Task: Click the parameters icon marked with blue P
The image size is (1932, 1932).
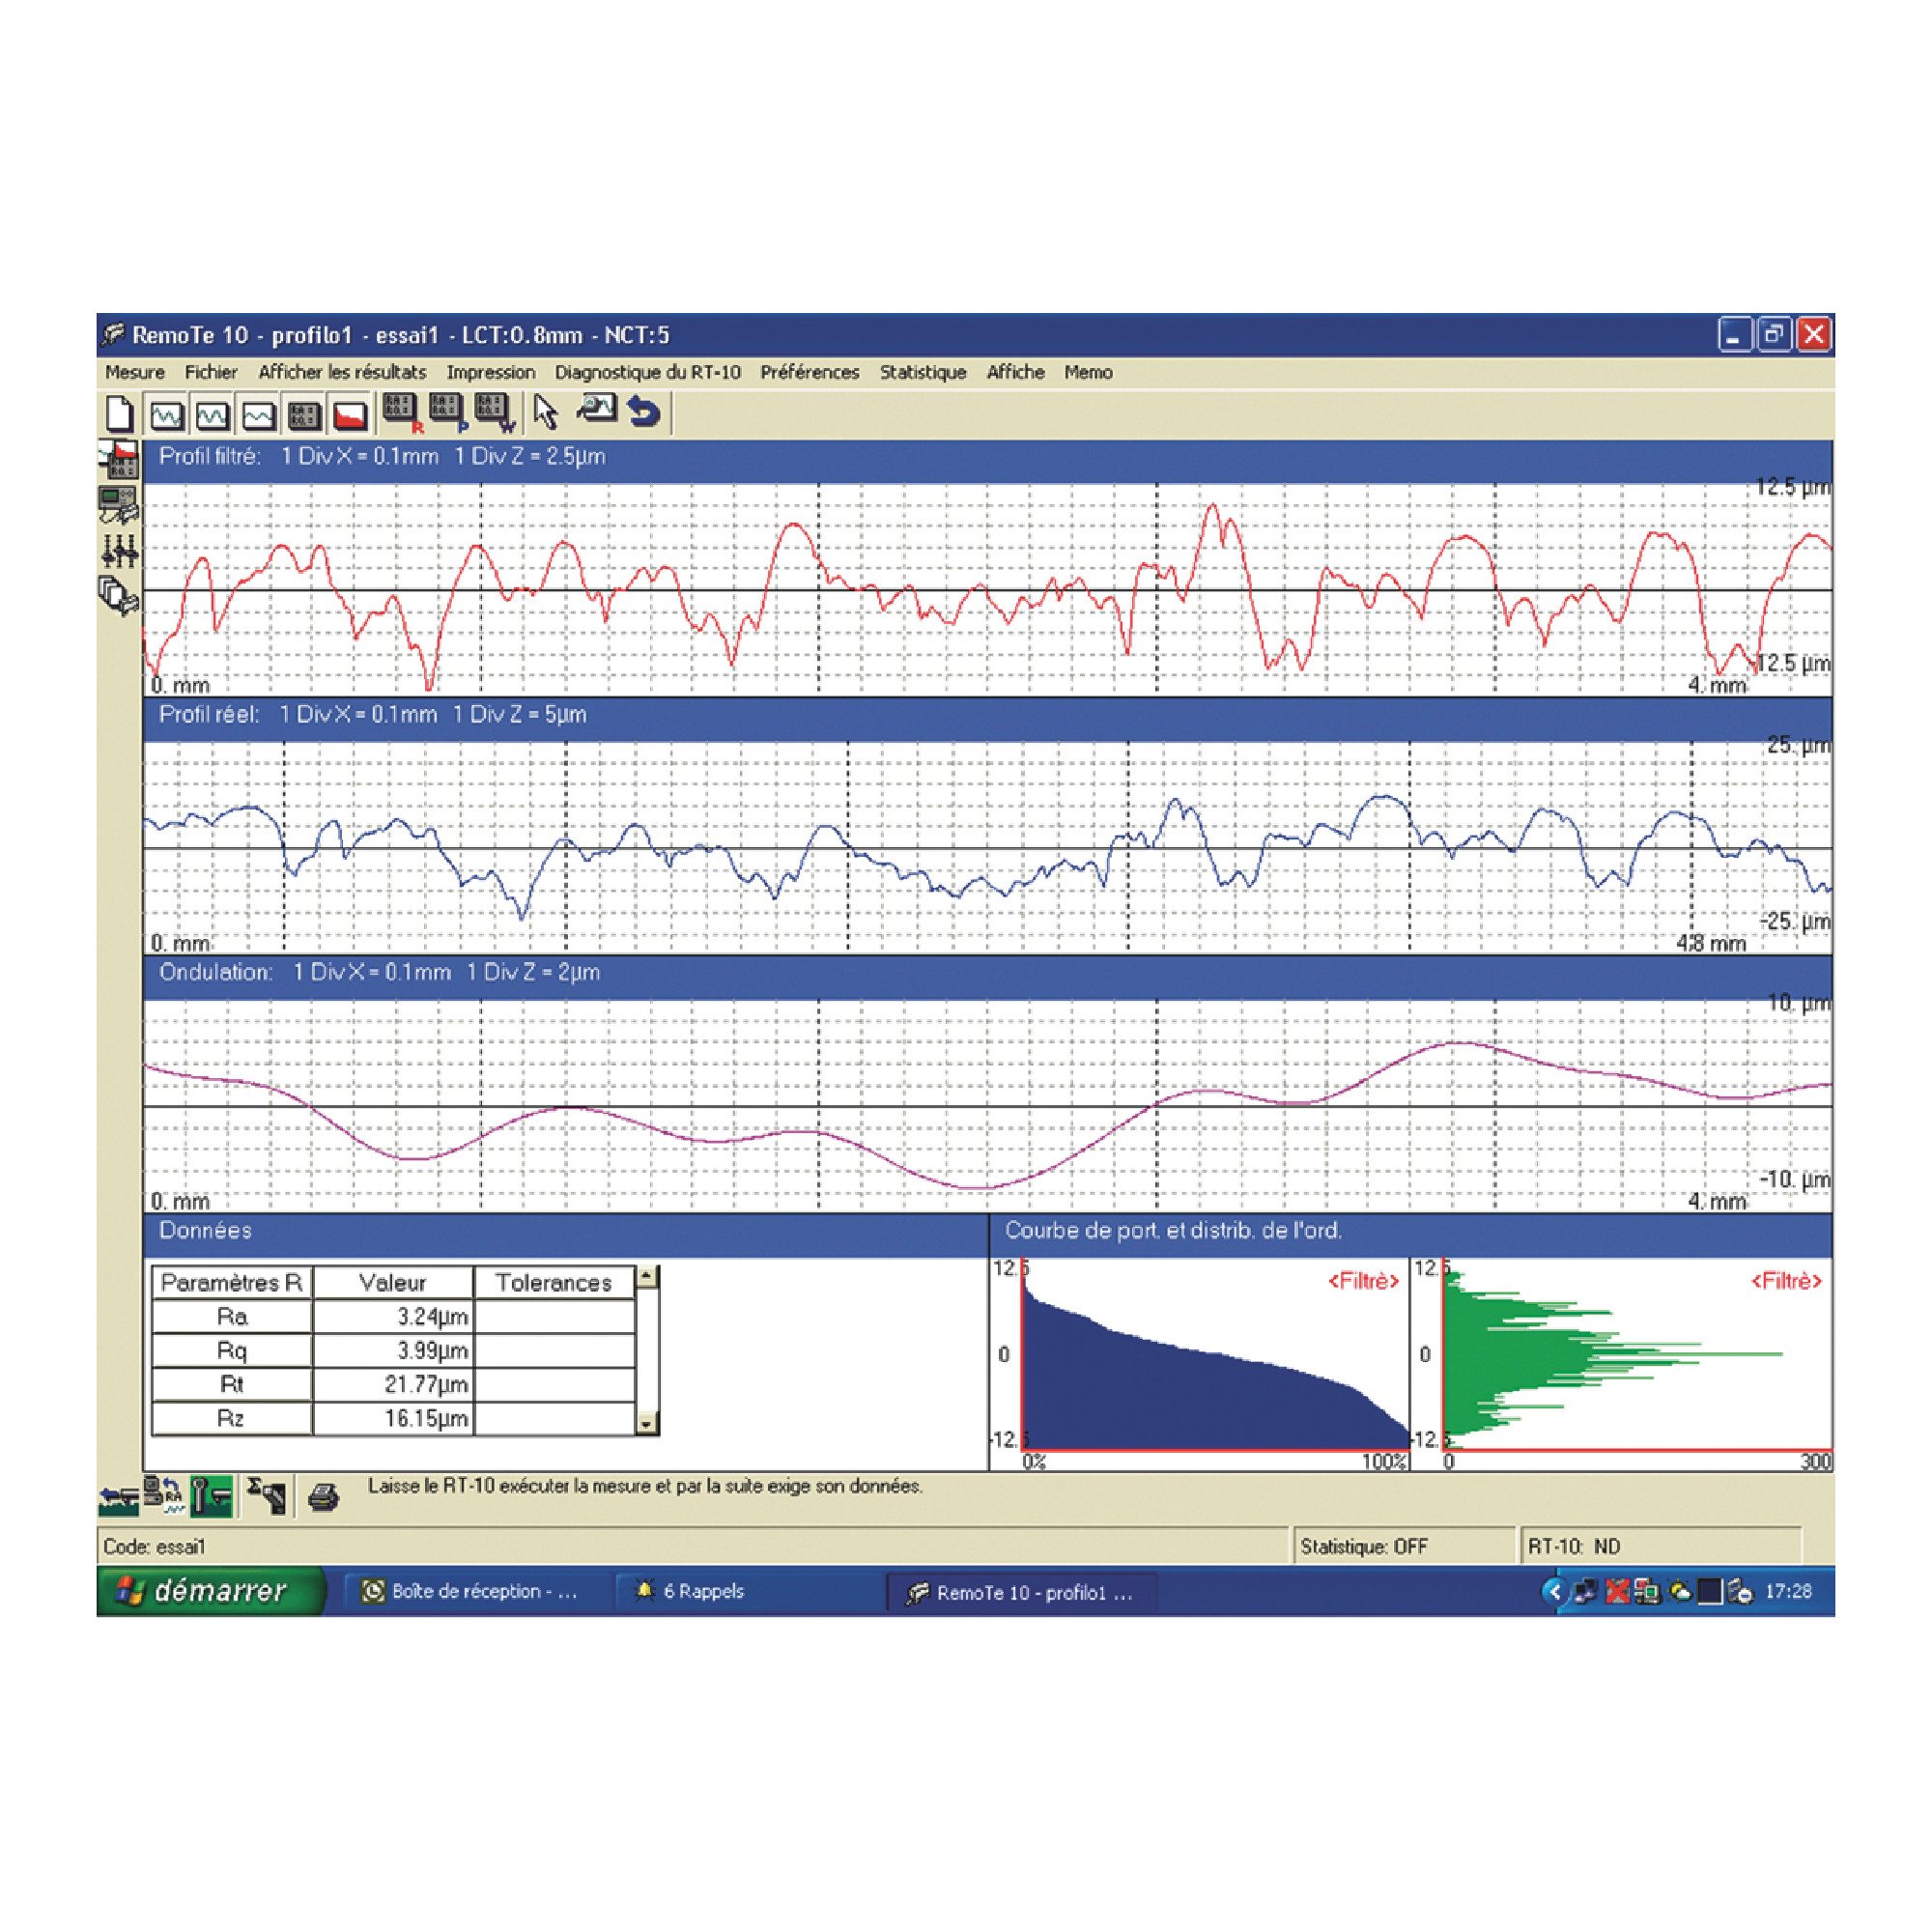Action: (x=447, y=412)
